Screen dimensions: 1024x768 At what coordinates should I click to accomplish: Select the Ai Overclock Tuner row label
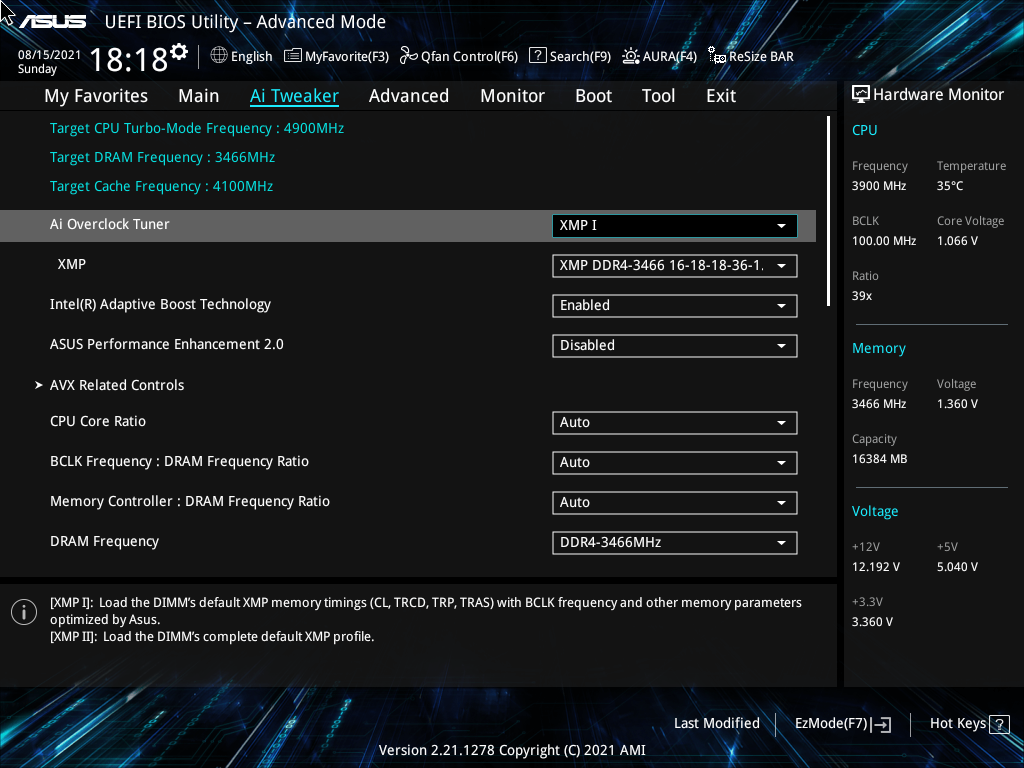point(110,225)
